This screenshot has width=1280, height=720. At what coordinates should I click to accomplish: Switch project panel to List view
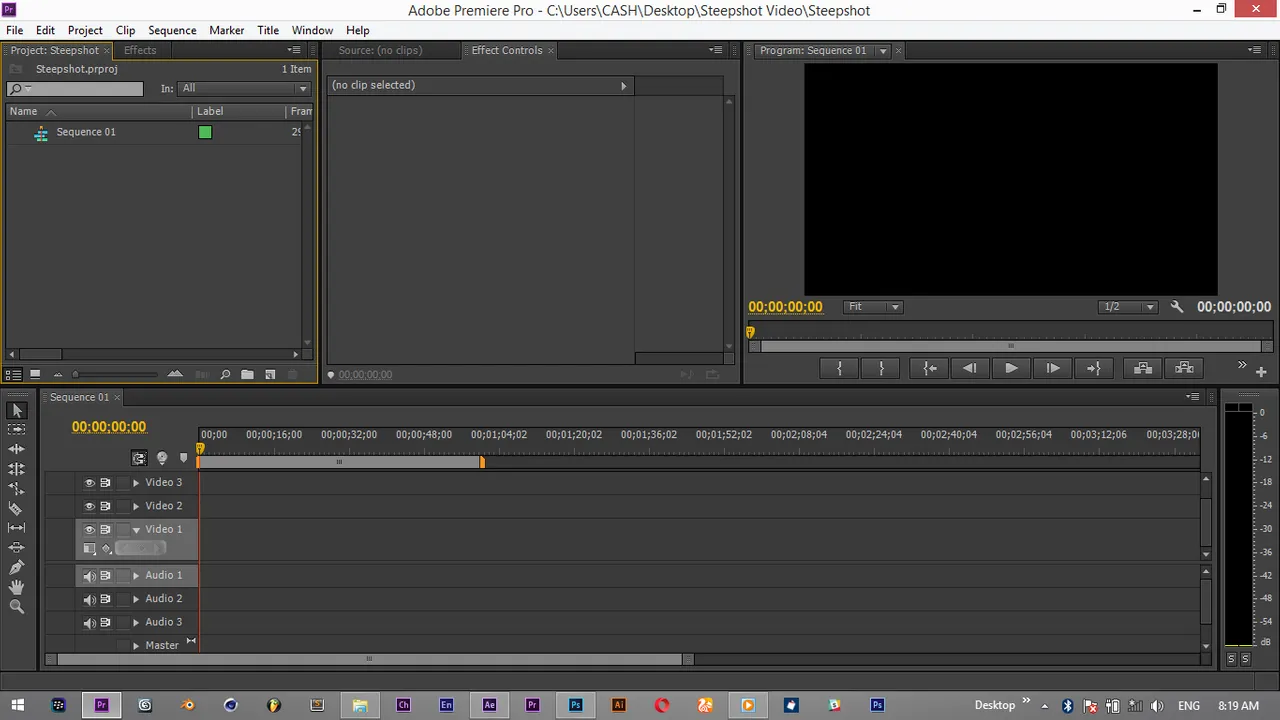(x=14, y=375)
